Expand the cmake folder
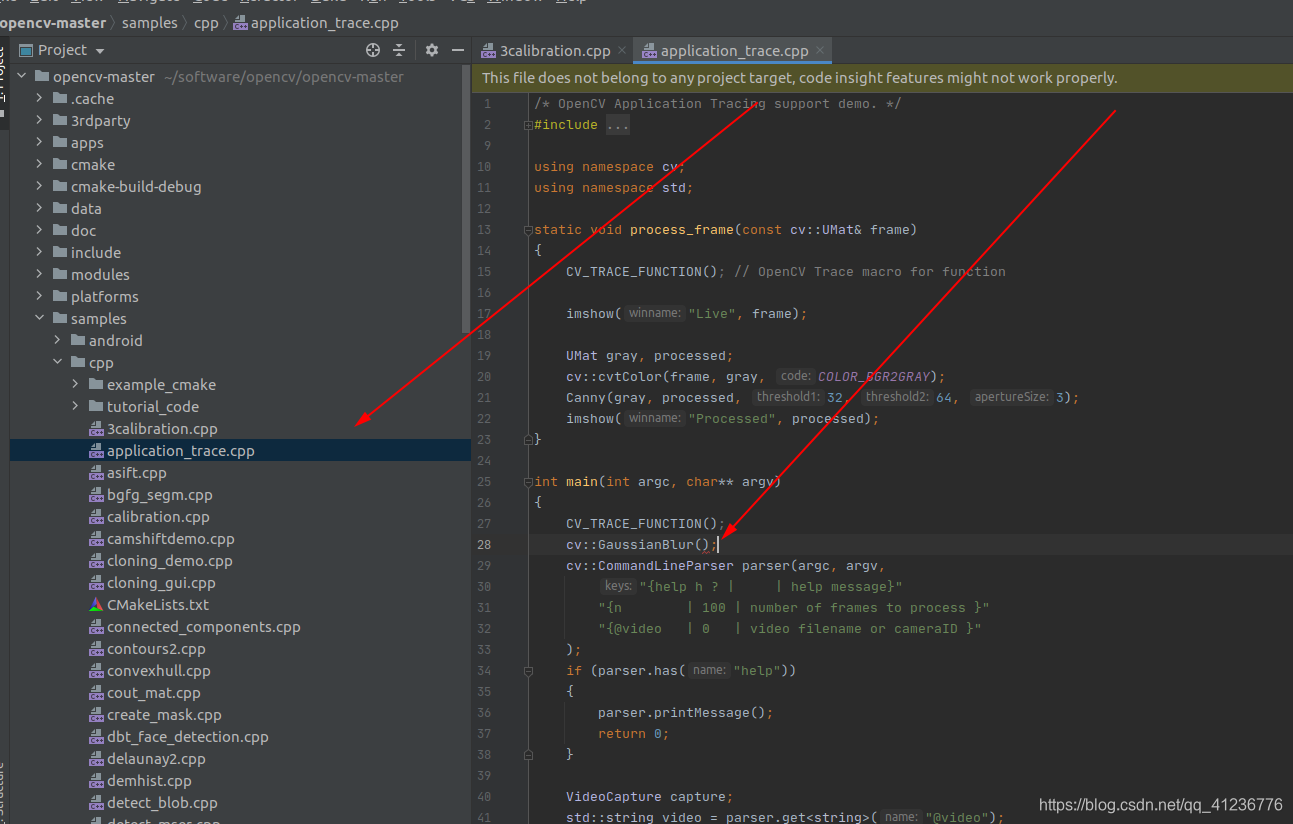 point(39,165)
